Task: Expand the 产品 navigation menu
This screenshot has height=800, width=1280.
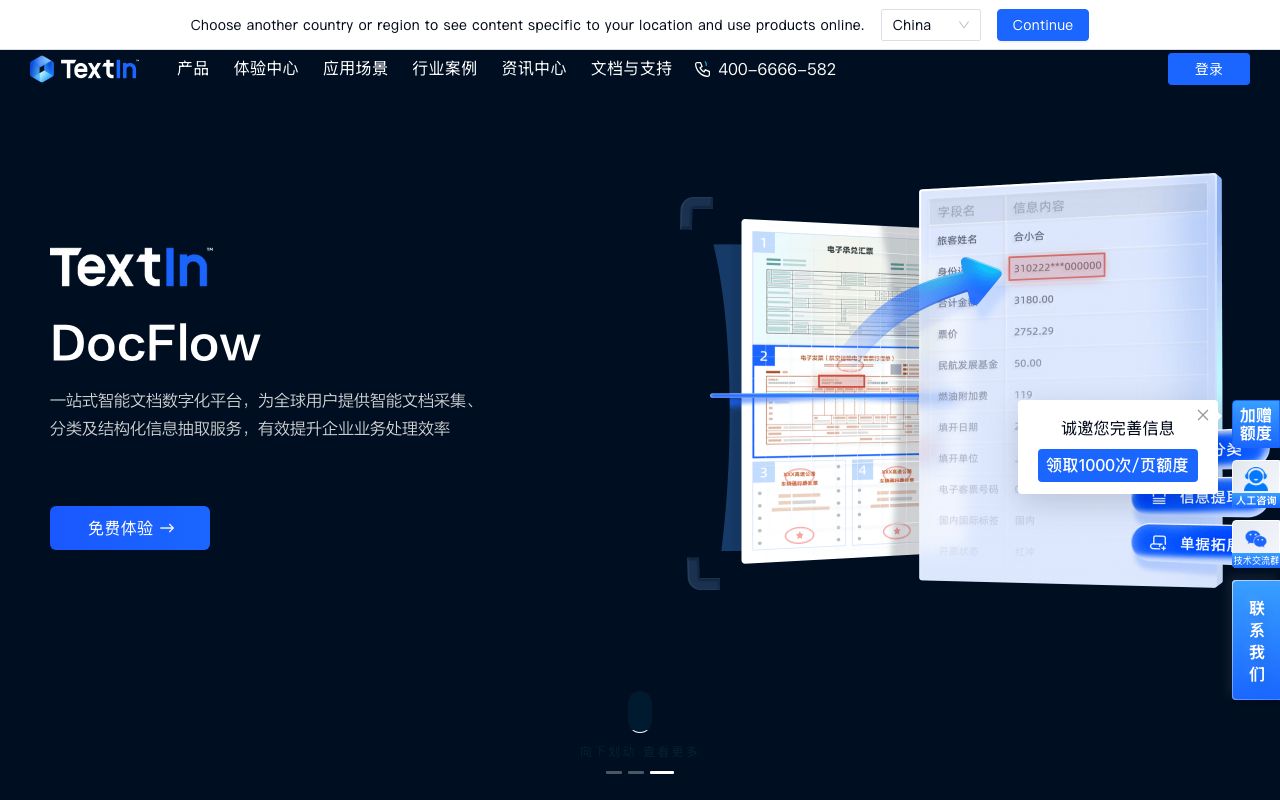Action: (x=193, y=69)
